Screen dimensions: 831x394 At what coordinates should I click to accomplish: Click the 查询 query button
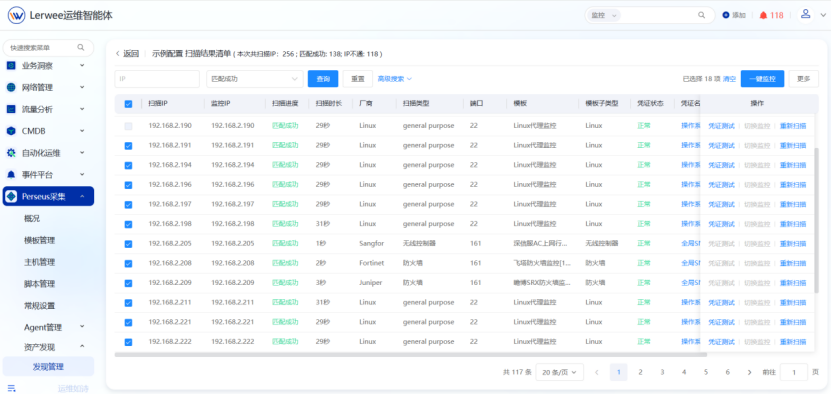click(x=323, y=79)
